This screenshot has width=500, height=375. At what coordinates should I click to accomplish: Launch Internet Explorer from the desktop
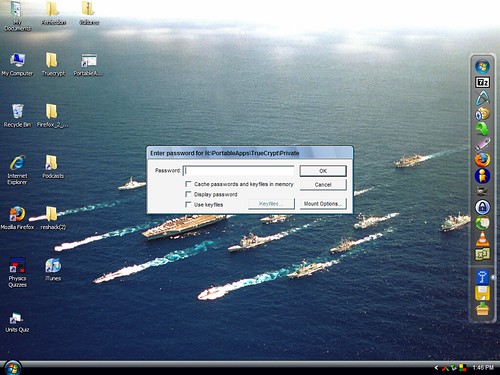tap(17, 170)
